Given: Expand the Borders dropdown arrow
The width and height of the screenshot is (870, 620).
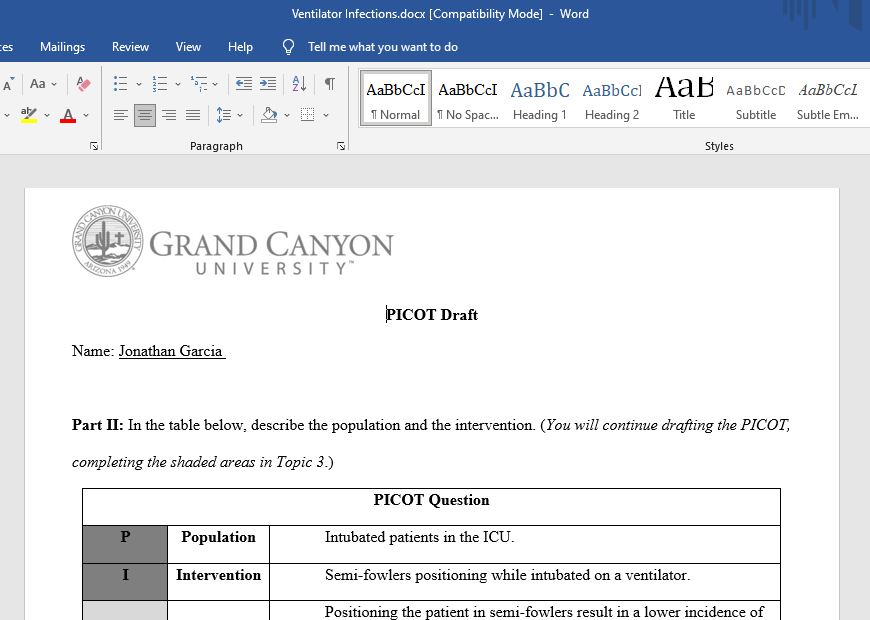Looking at the screenshot, I should point(326,115).
